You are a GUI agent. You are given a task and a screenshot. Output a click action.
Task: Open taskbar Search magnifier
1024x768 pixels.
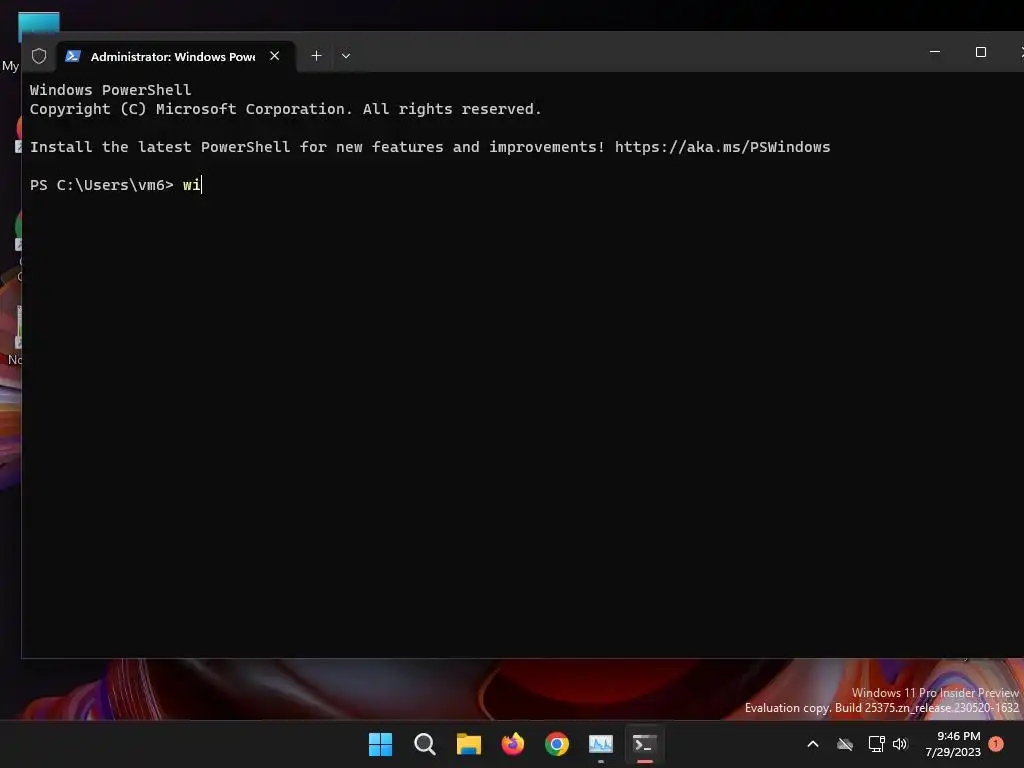(x=424, y=744)
